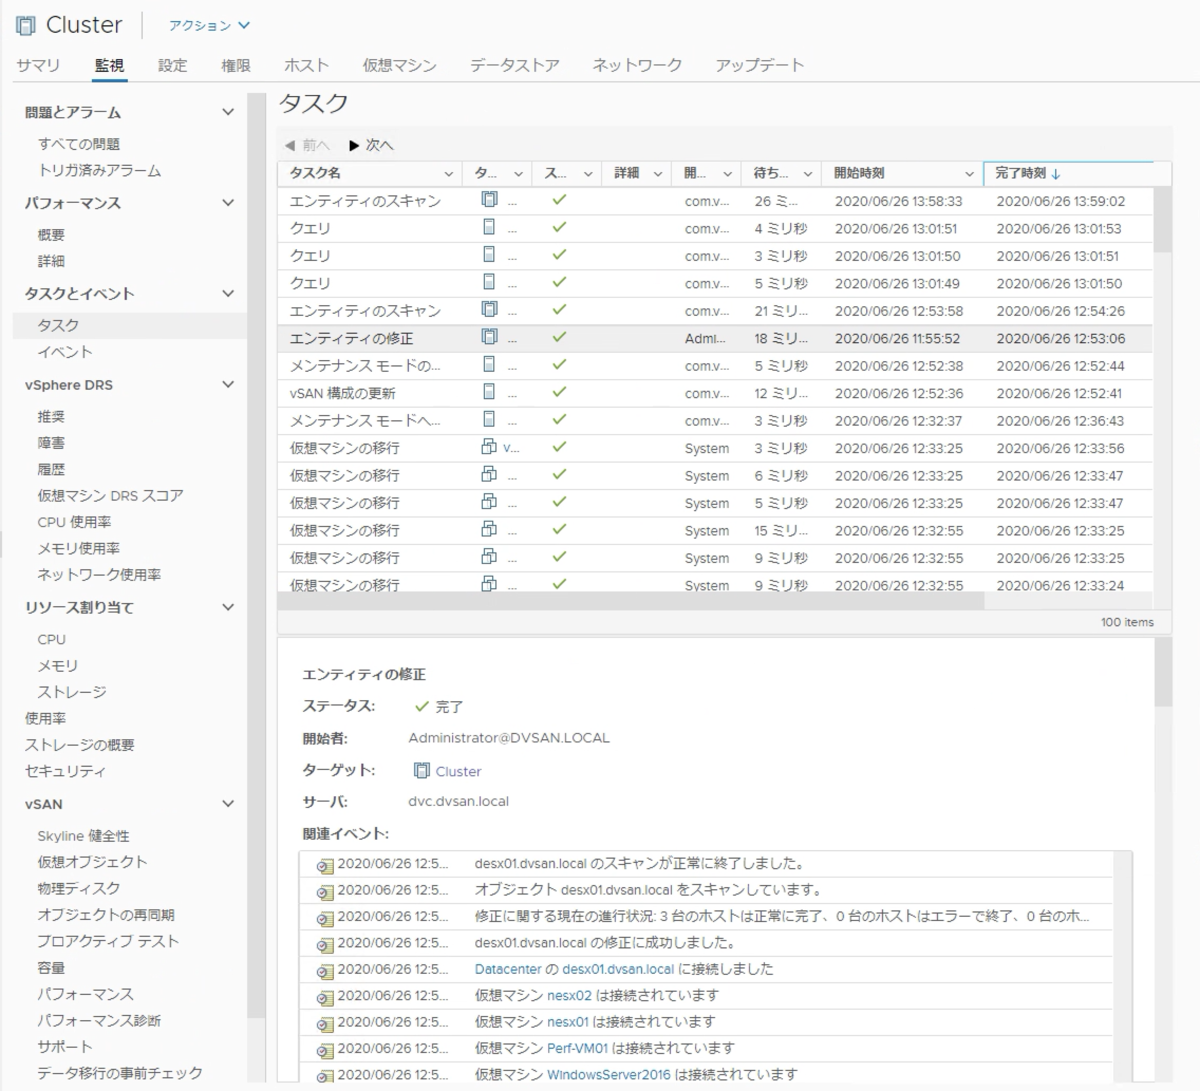Collapse the vSphere DRS section
The image size is (1200, 1091).
tap(228, 384)
